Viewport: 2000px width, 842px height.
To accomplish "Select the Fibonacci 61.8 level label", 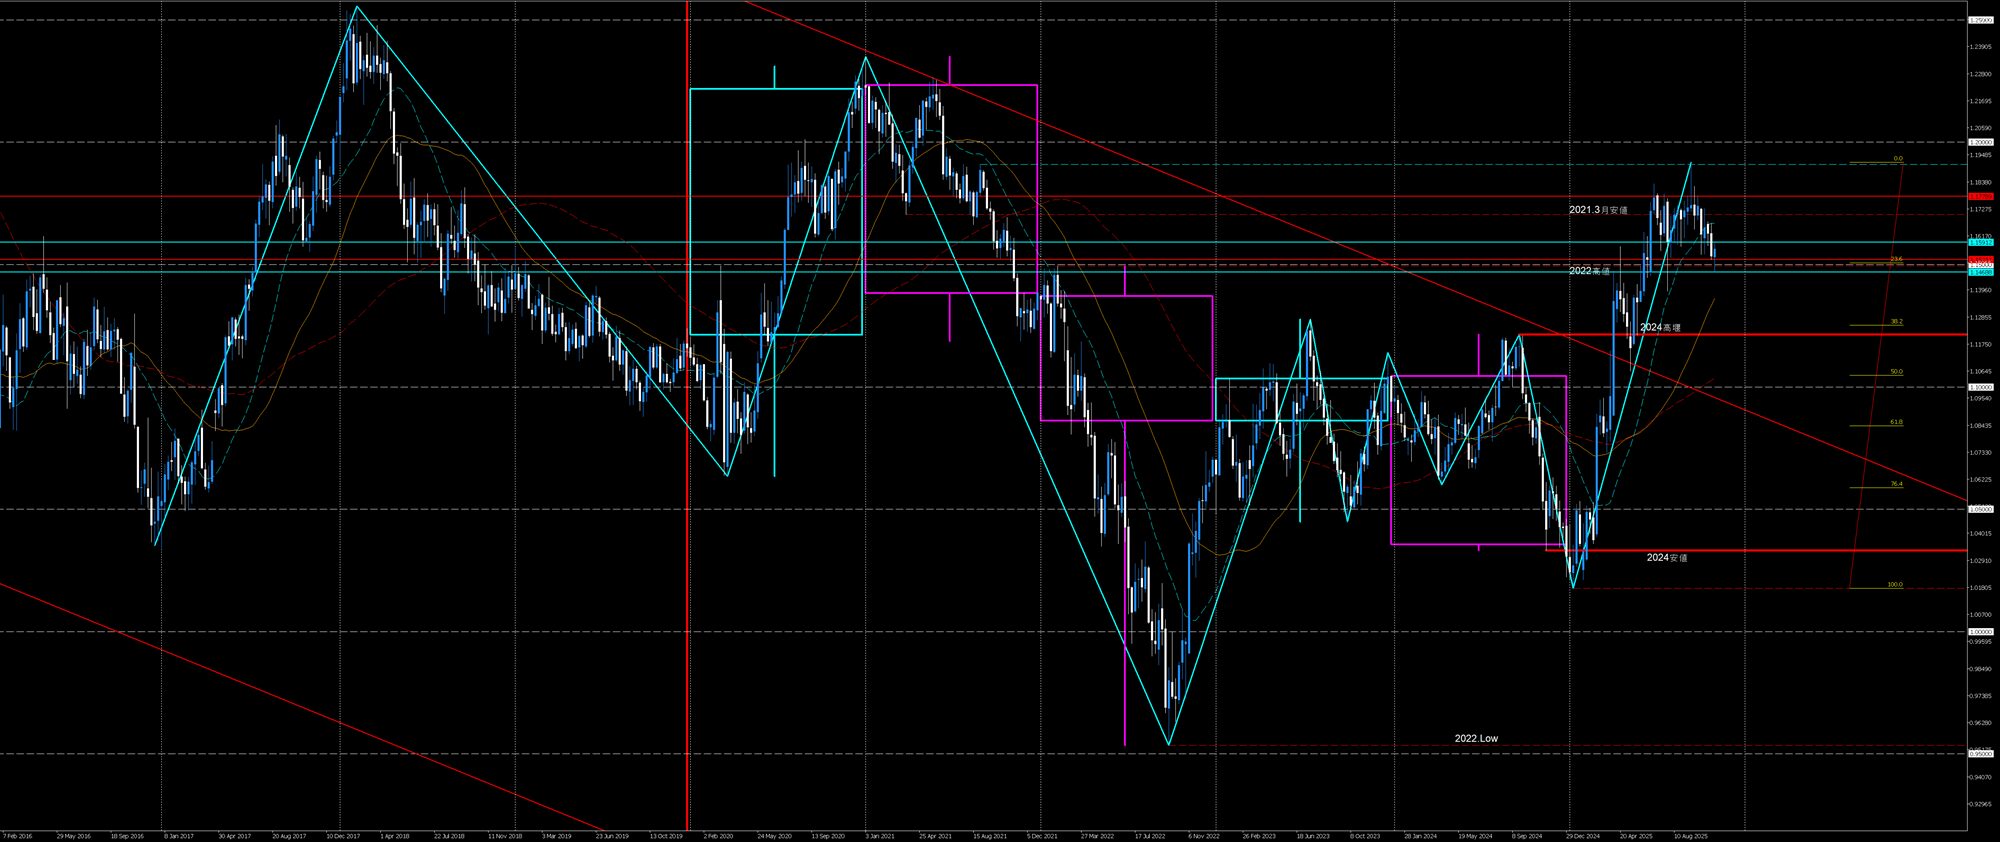I will point(1896,422).
